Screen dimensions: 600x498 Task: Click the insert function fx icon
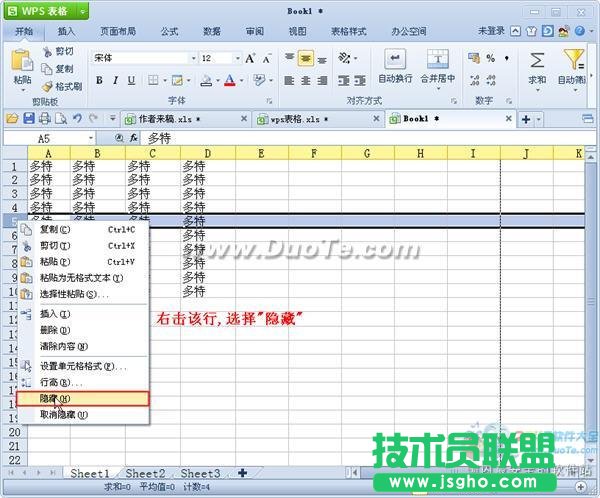134,138
